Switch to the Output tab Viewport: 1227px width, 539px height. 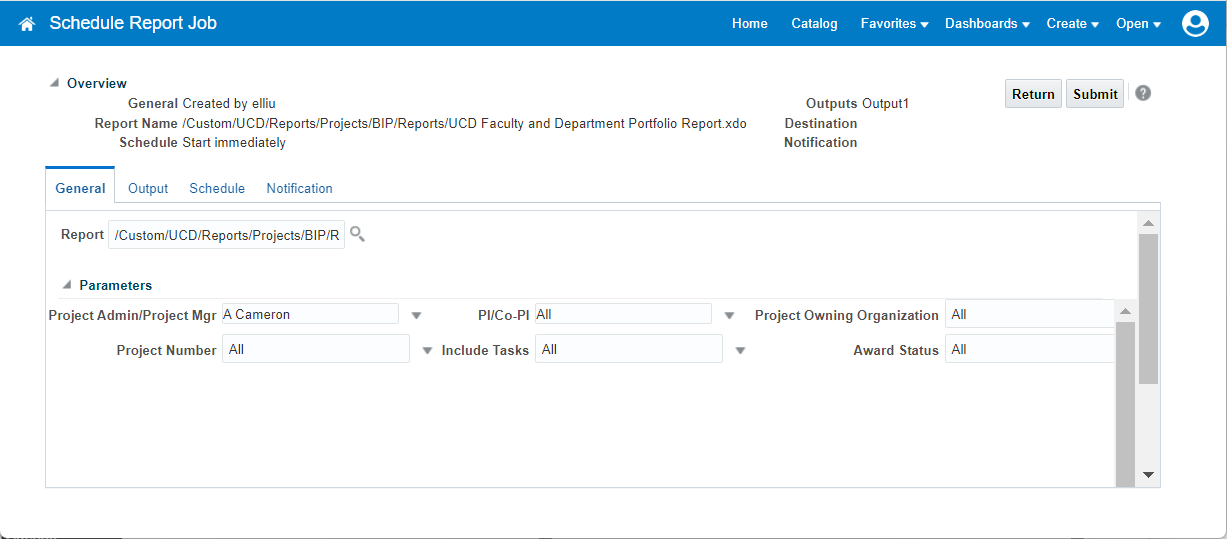point(148,188)
